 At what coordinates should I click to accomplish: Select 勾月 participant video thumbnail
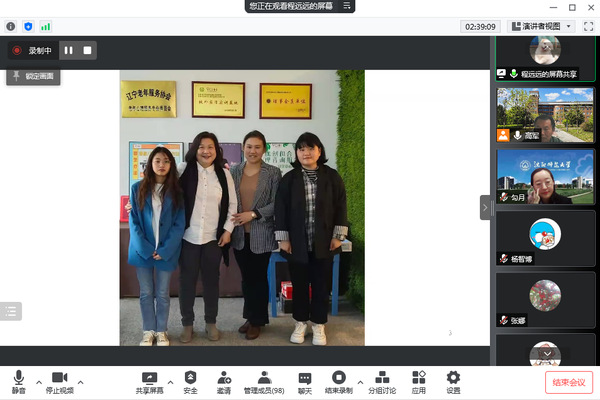click(x=545, y=176)
